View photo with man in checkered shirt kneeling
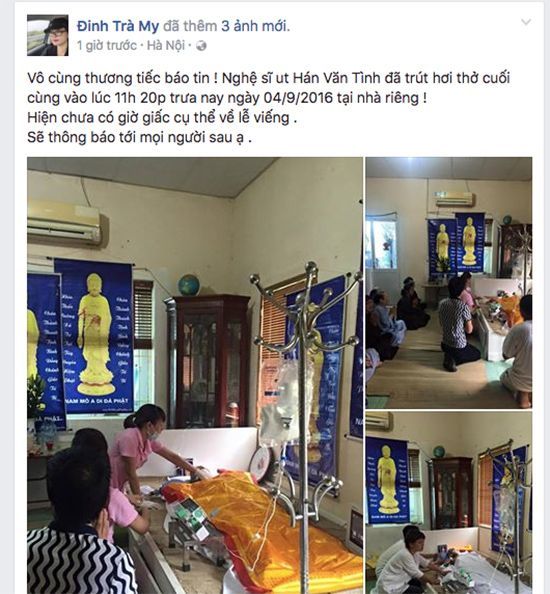 pos(448,283)
